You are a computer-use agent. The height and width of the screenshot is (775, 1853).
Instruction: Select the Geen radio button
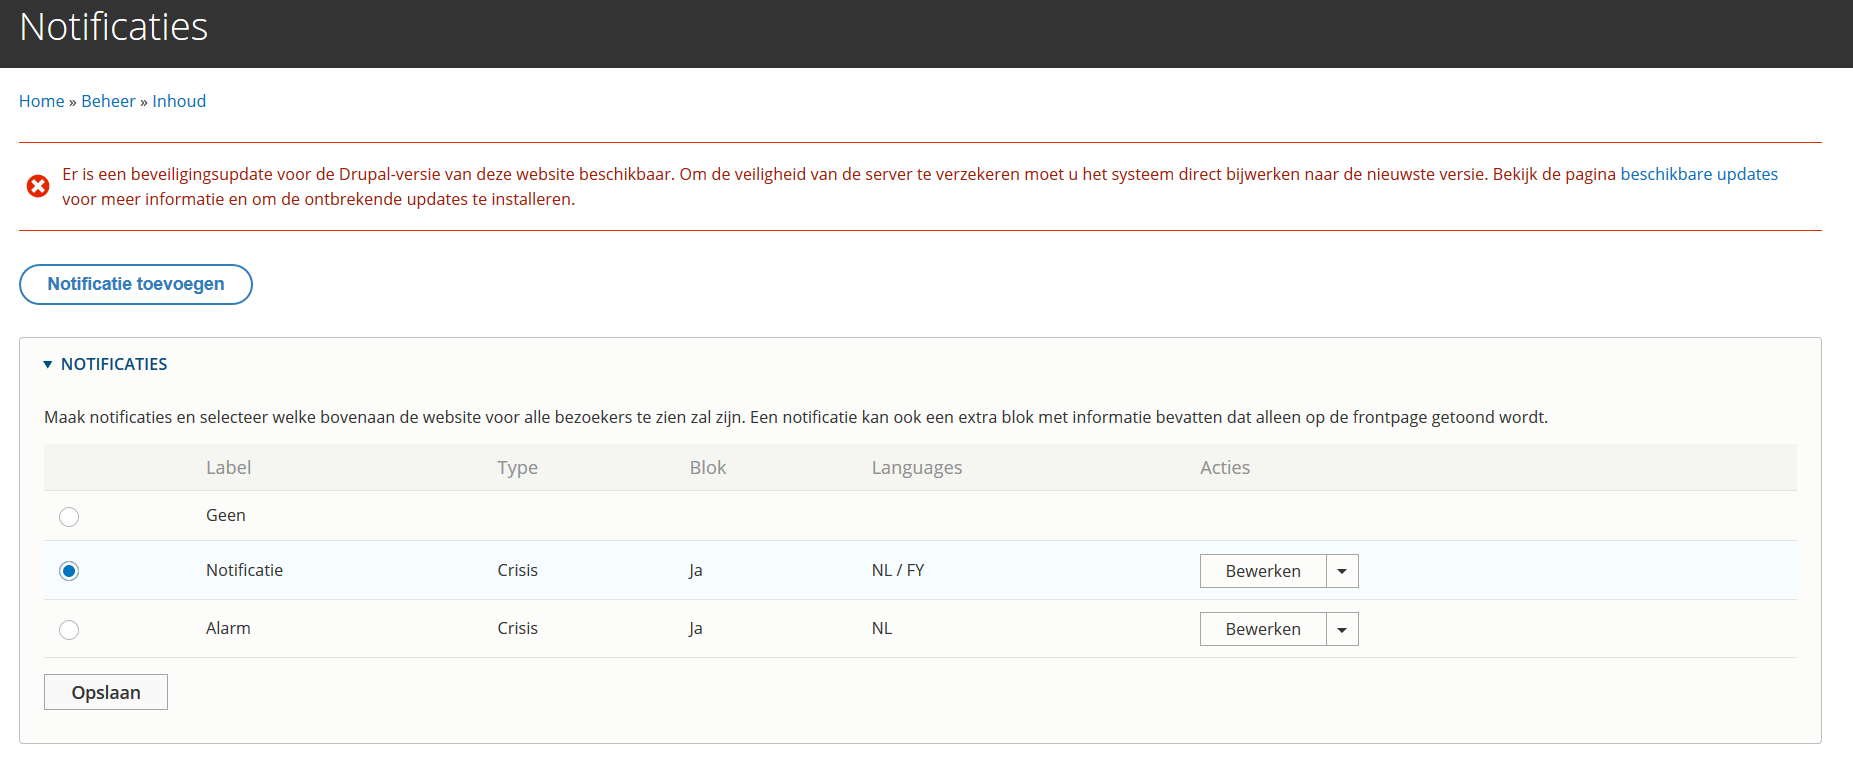click(69, 517)
